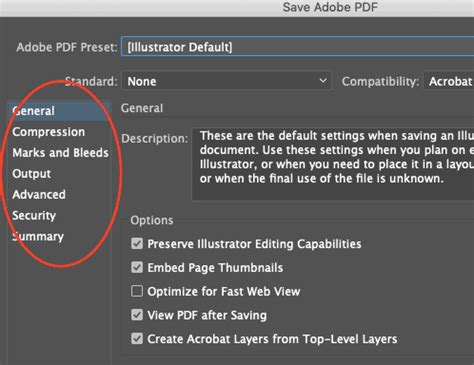474x365 pixels.
Task: Open the Security settings section
Action: click(x=34, y=216)
